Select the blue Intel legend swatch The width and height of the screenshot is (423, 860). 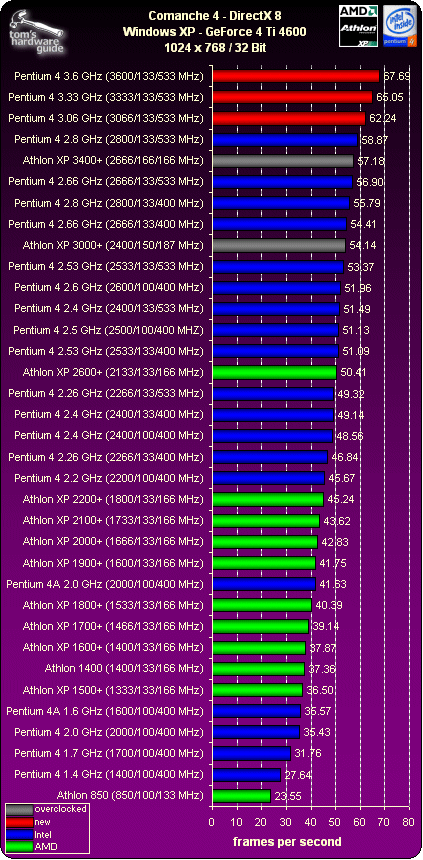click(19, 834)
